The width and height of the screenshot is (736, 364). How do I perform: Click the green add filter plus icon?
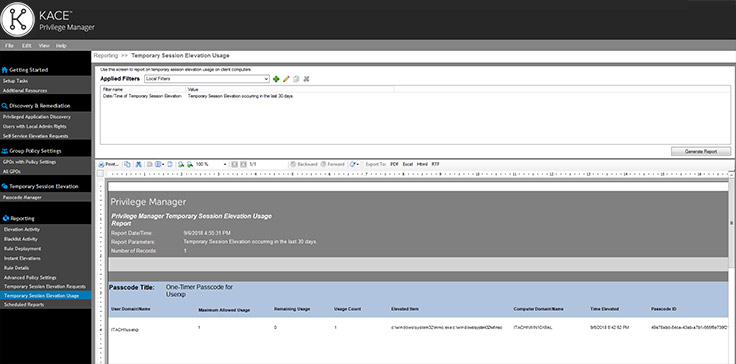(x=276, y=79)
